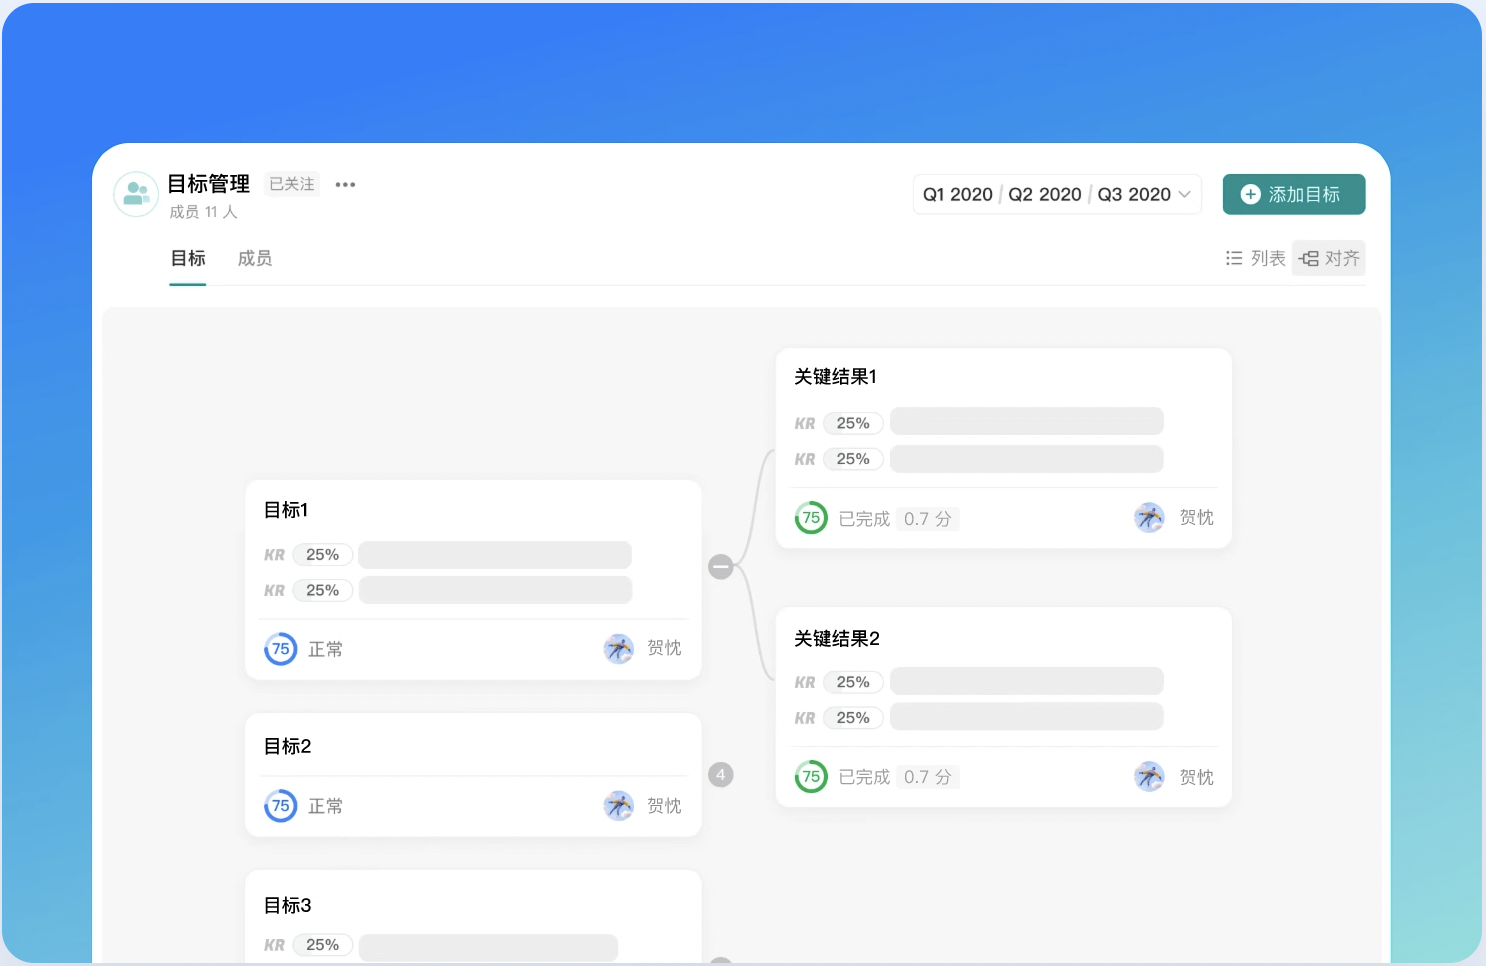Click the 贺忱 name on 目标1
The height and width of the screenshot is (966, 1486).
(x=664, y=648)
